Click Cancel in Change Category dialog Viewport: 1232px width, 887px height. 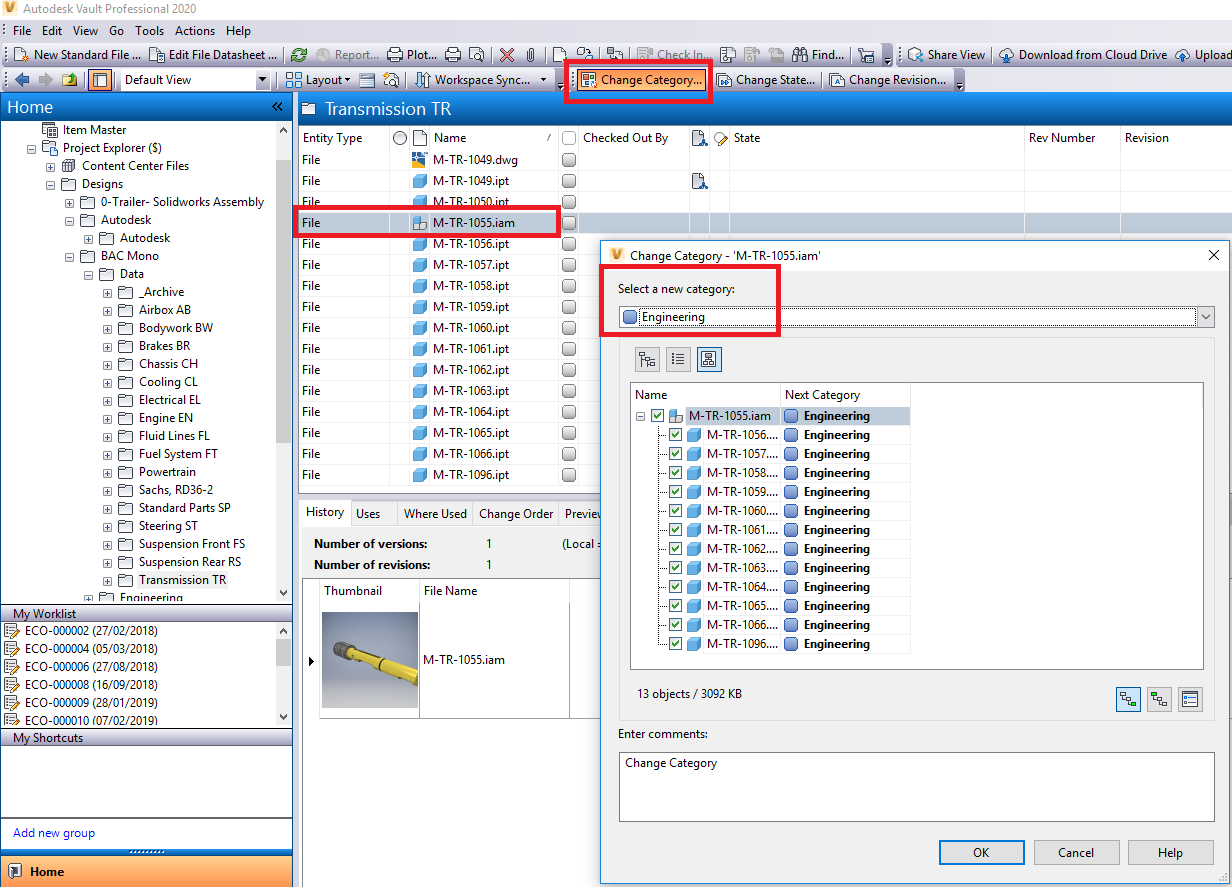pyautogui.click(x=1076, y=853)
